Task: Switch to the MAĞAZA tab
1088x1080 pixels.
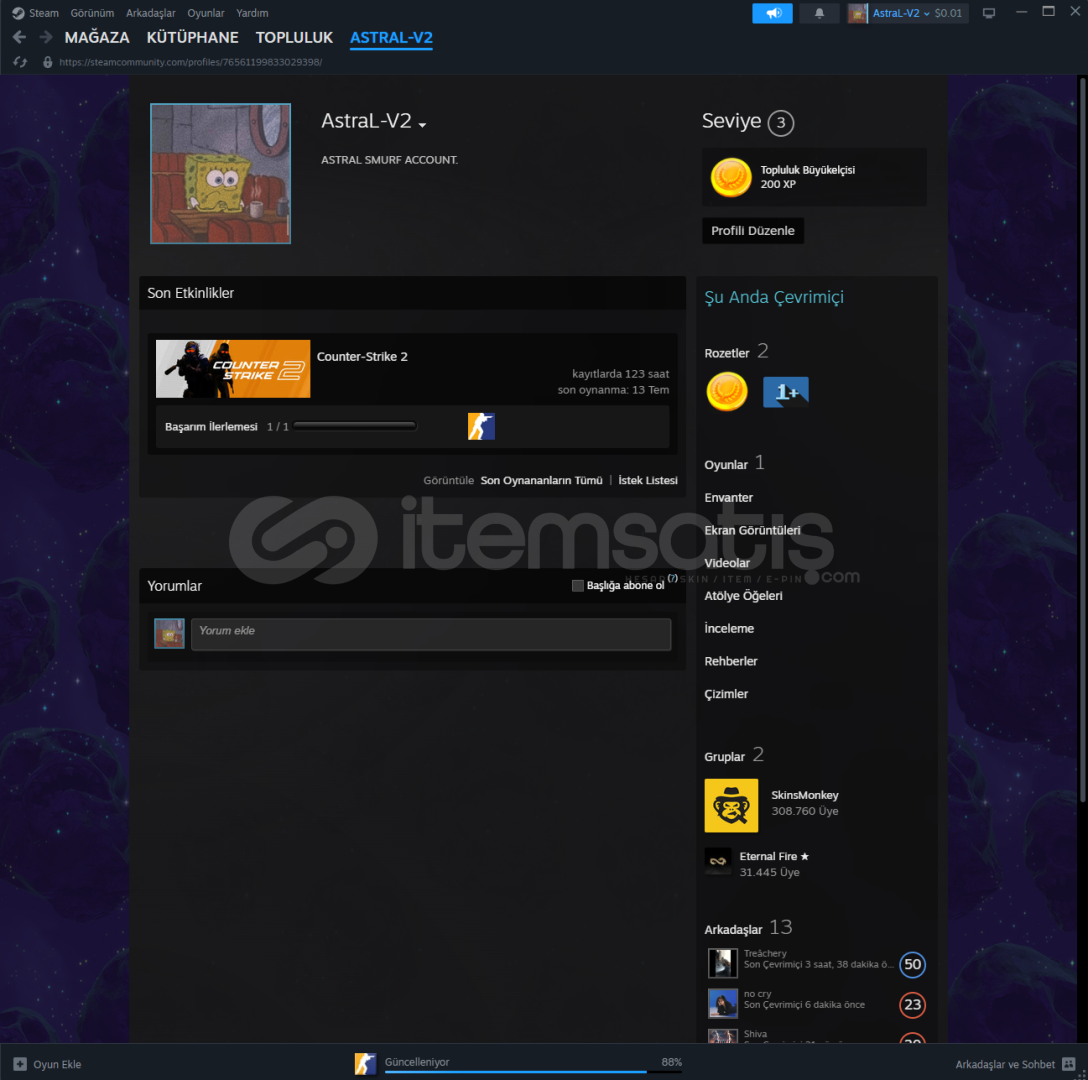Action: tap(97, 37)
